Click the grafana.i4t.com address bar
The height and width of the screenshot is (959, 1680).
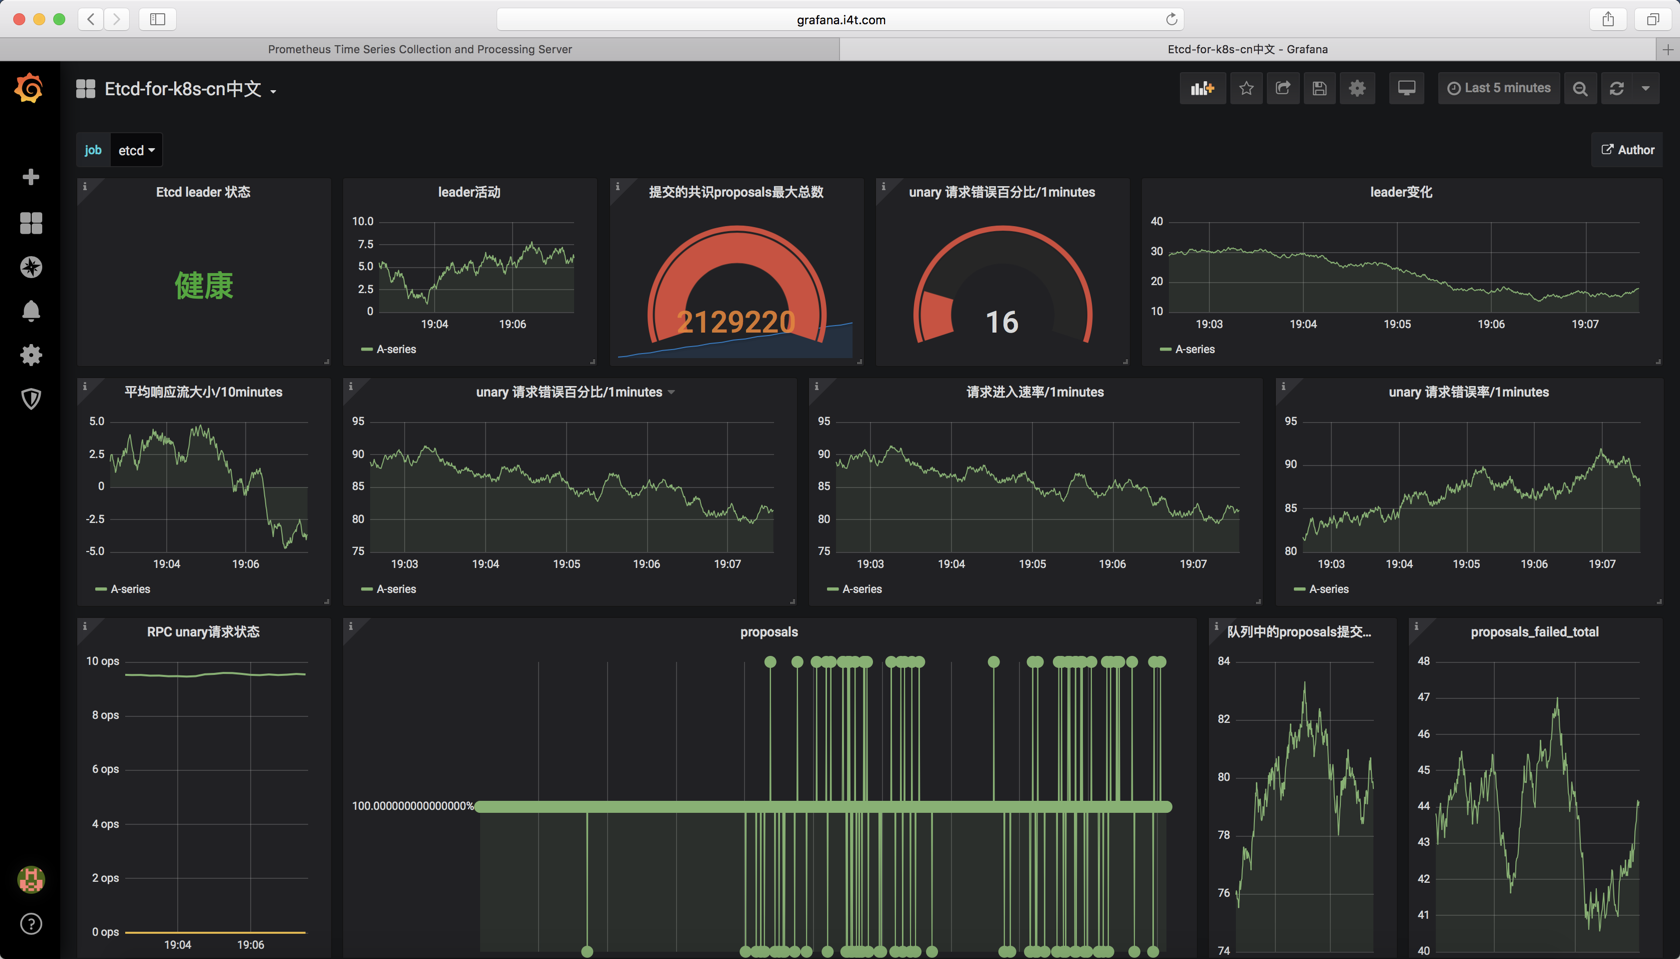click(x=841, y=19)
